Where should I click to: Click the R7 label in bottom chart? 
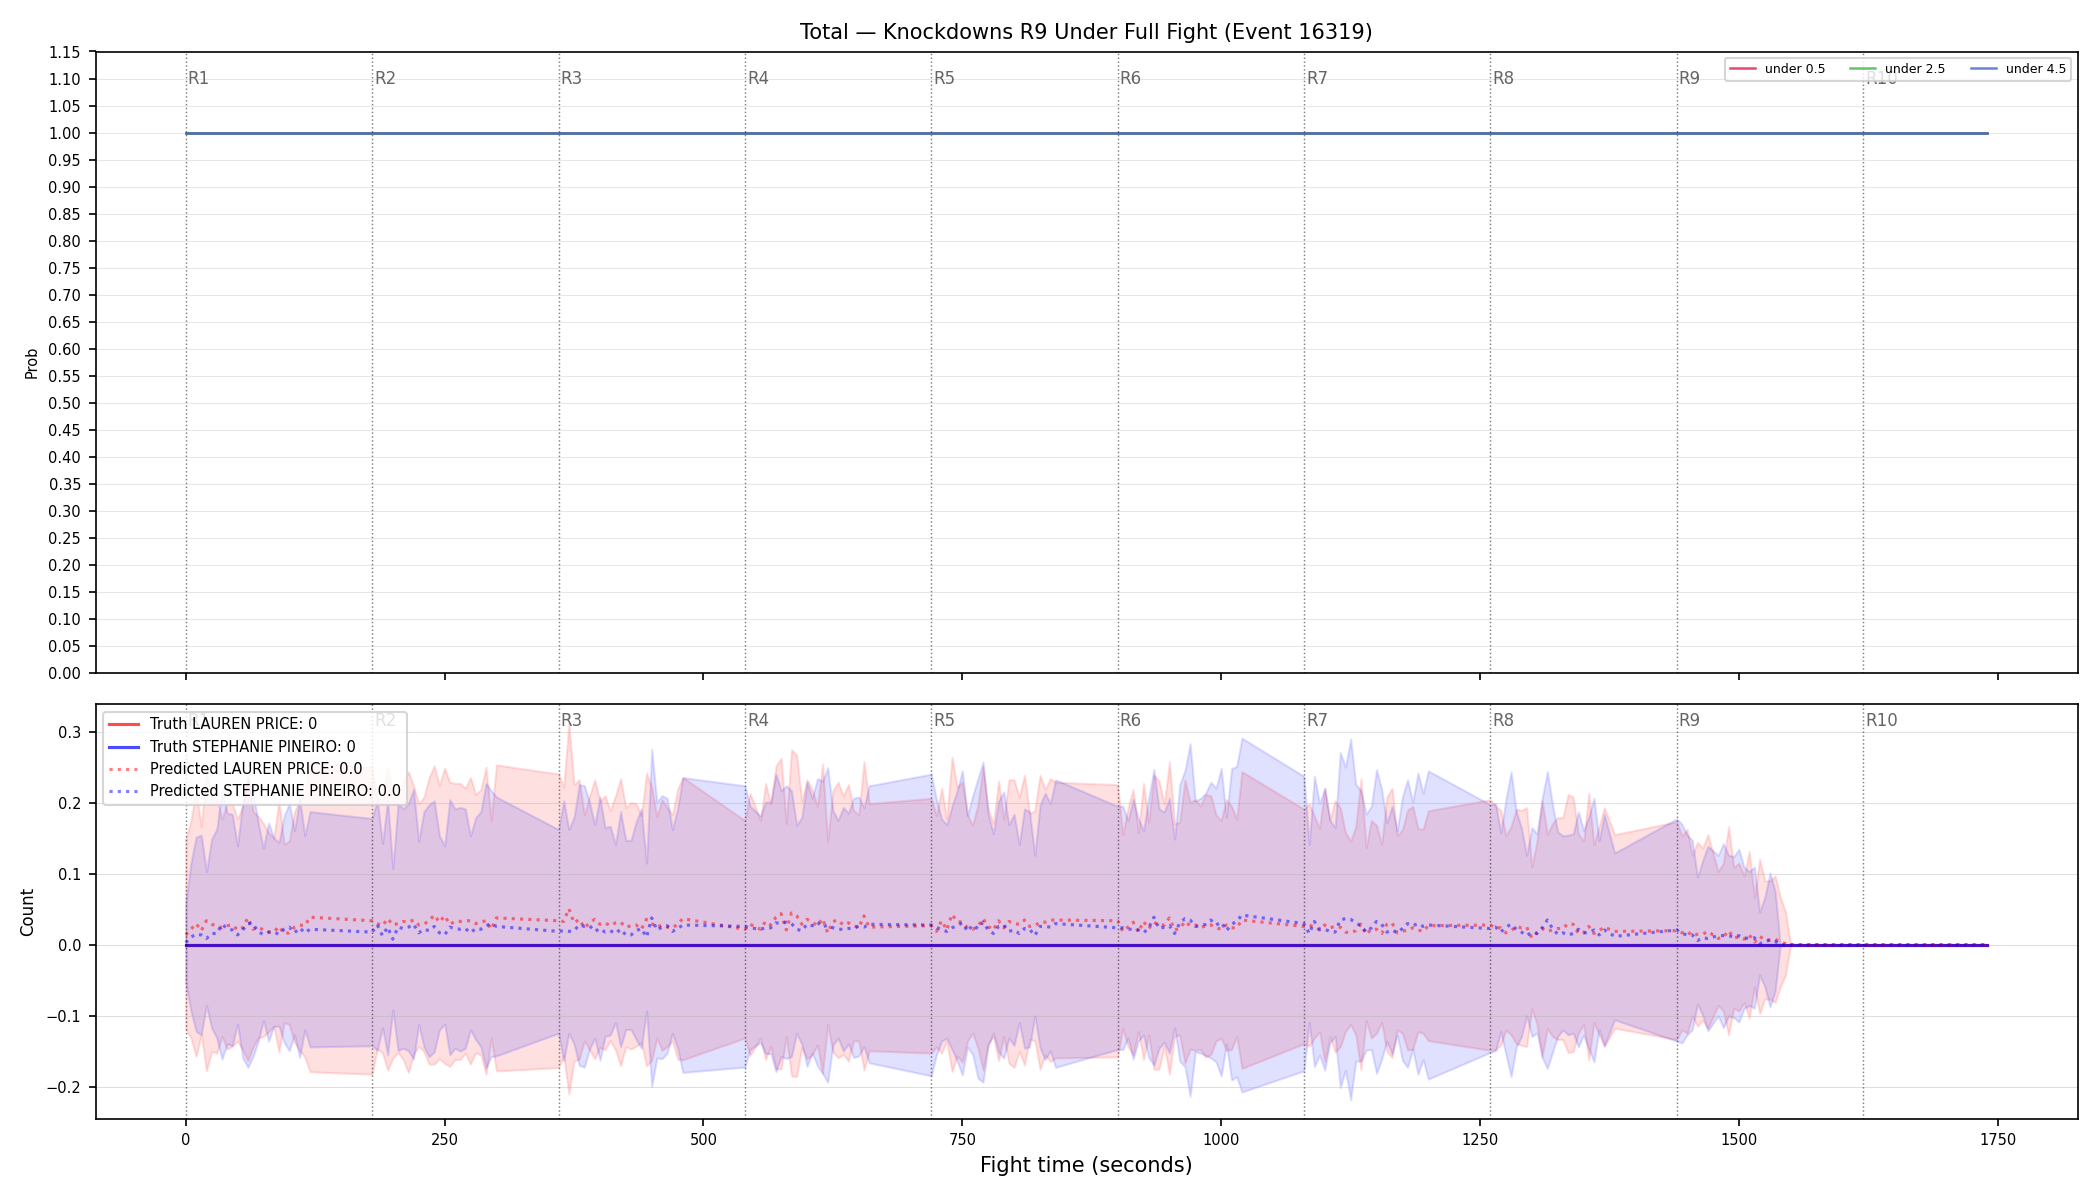1317,720
